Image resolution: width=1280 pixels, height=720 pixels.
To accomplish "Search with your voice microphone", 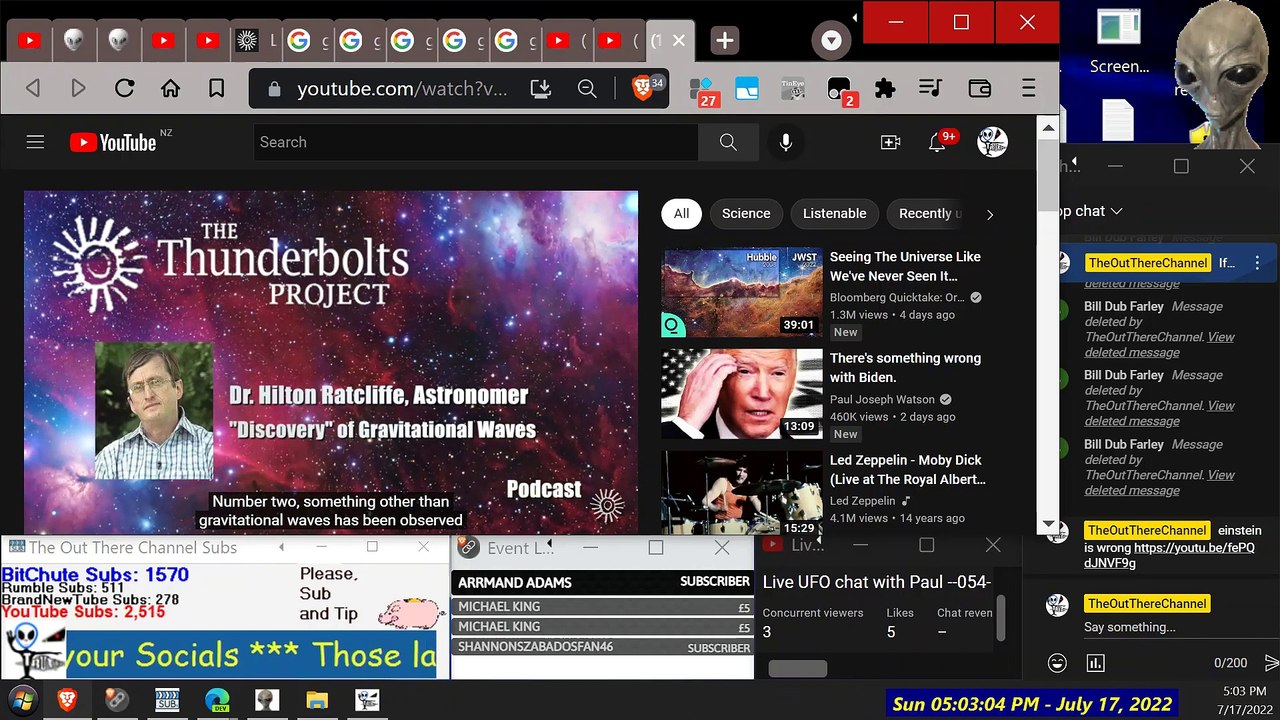I will coord(786,142).
